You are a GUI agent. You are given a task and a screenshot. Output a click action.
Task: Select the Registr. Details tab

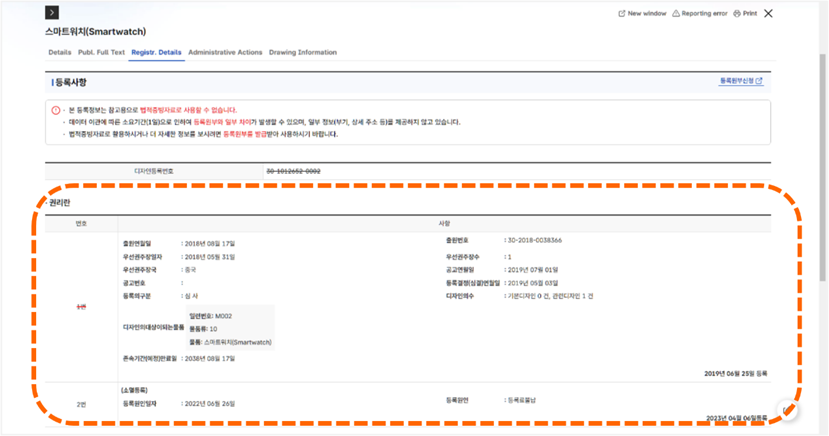[156, 52]
